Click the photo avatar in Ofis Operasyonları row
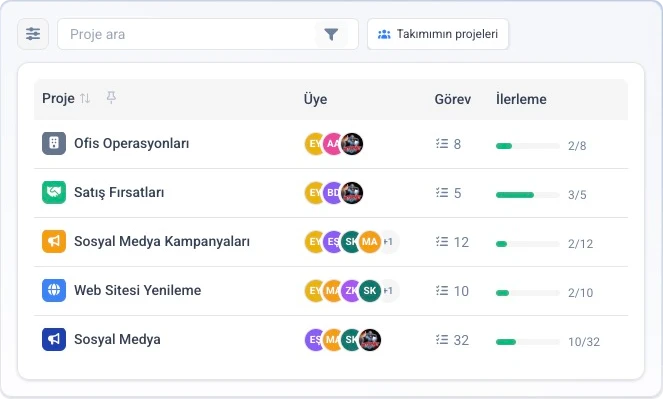The height and width of the screenshot is (399, 663). [x=352, y=144]
